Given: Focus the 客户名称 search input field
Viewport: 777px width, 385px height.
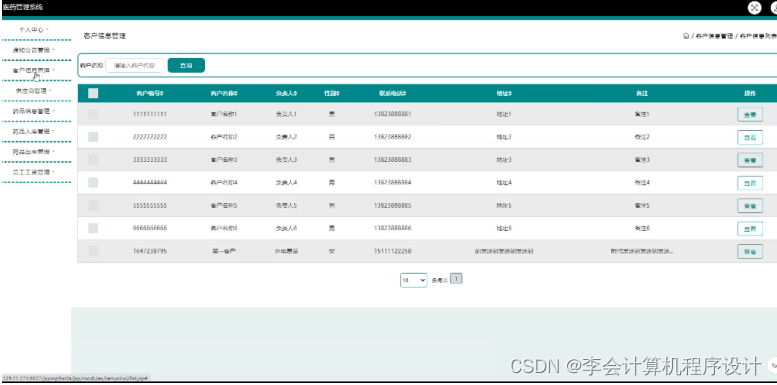Looking at the screenshot, I should pyautogui.click(x=134, y=65).
